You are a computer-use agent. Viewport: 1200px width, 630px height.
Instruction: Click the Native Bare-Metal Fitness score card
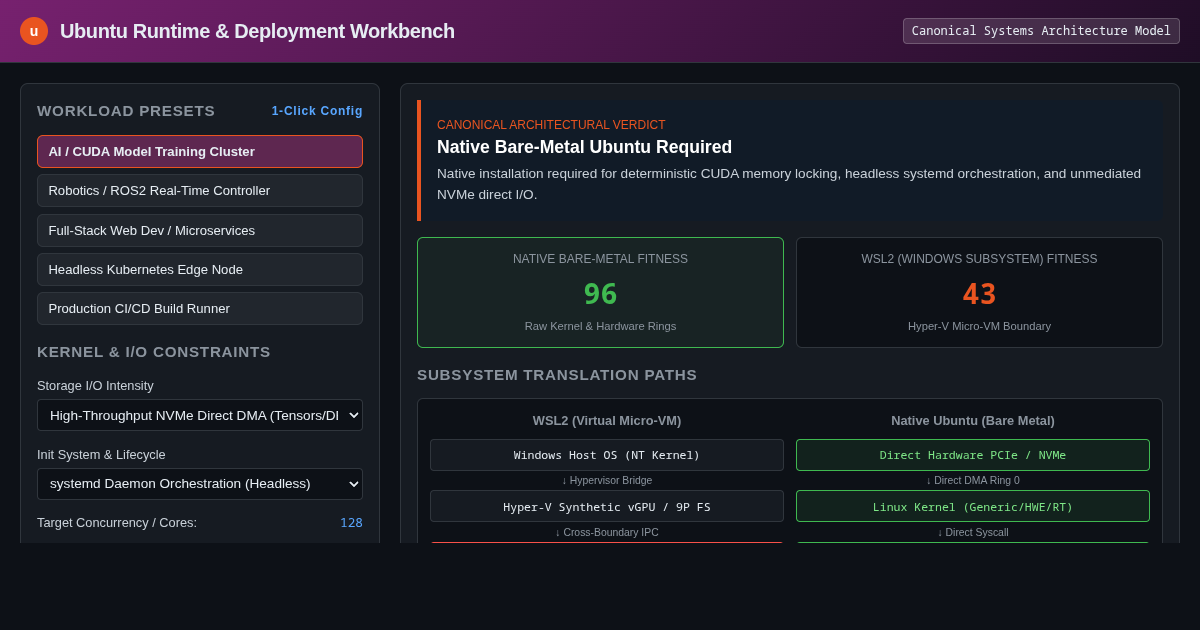point(600,292)
